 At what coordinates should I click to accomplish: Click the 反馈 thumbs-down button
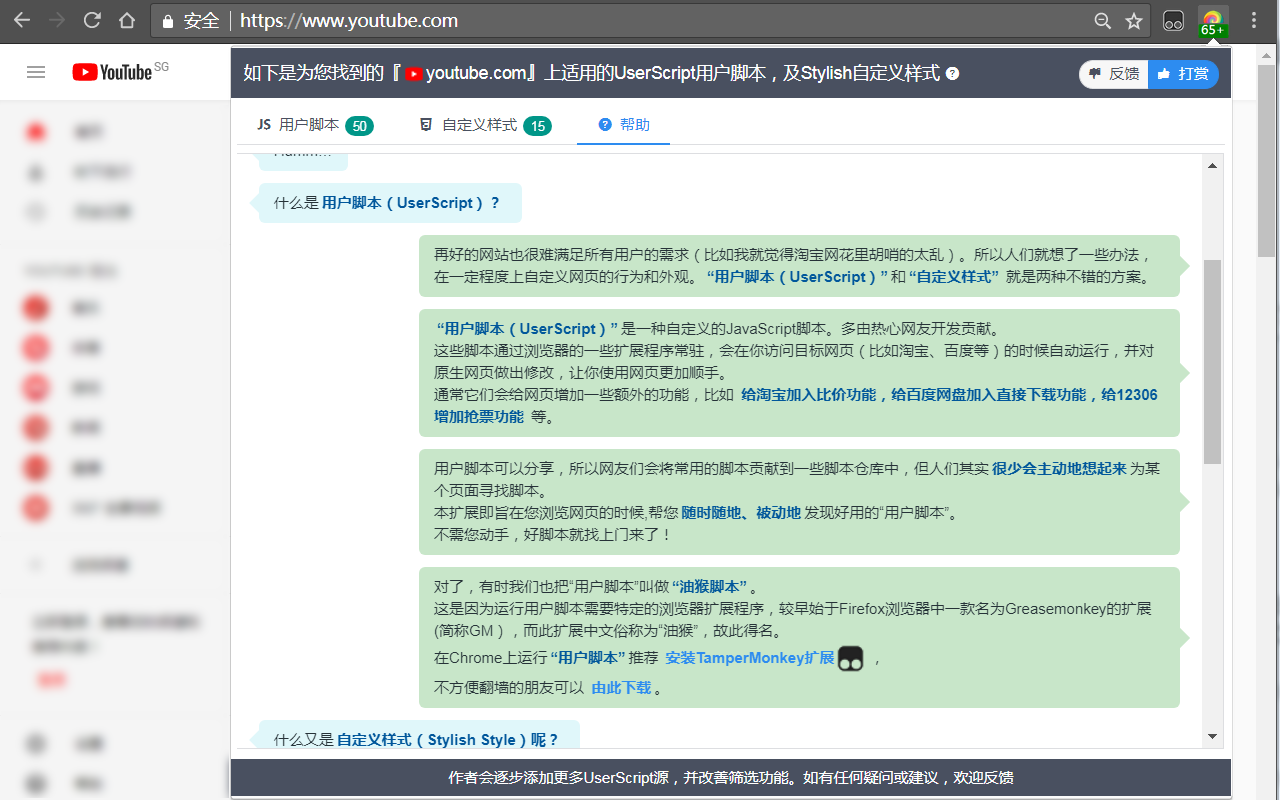click(x=1114, y=74)
